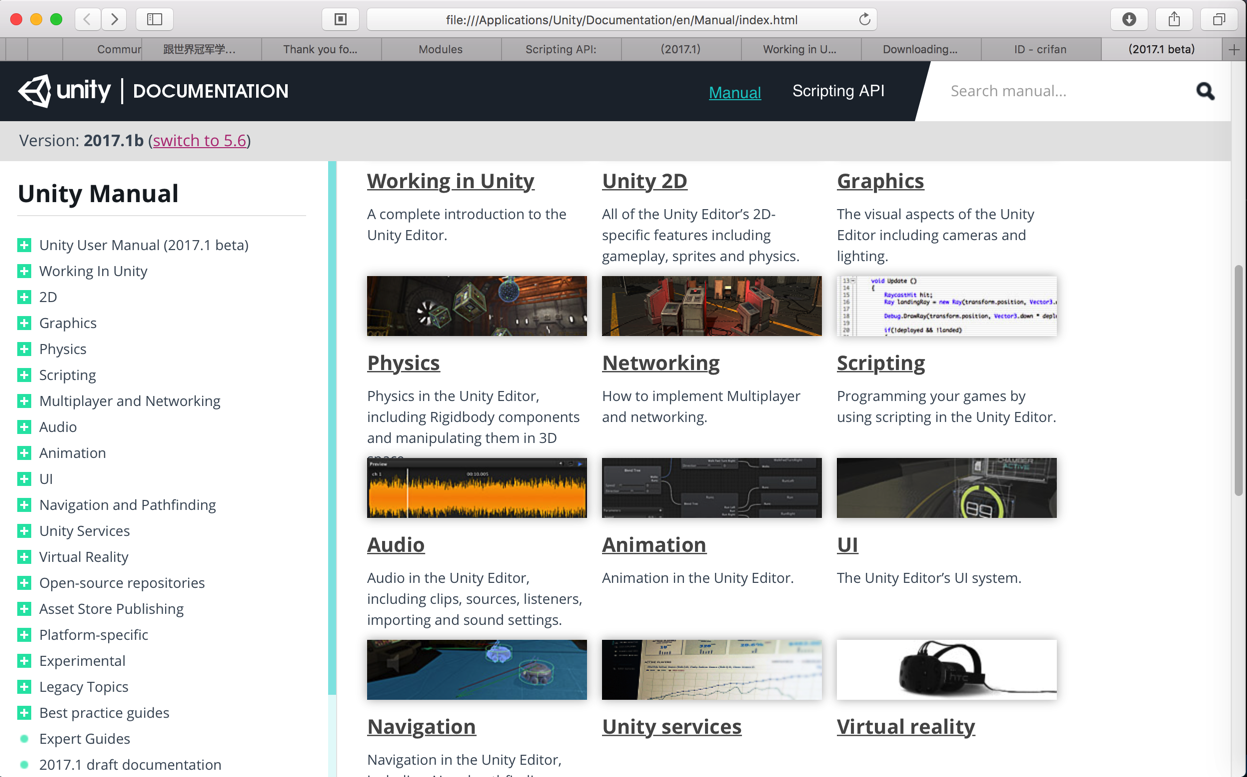
Task: Expand Asset Store Publishing node
Action: [24, 609]
